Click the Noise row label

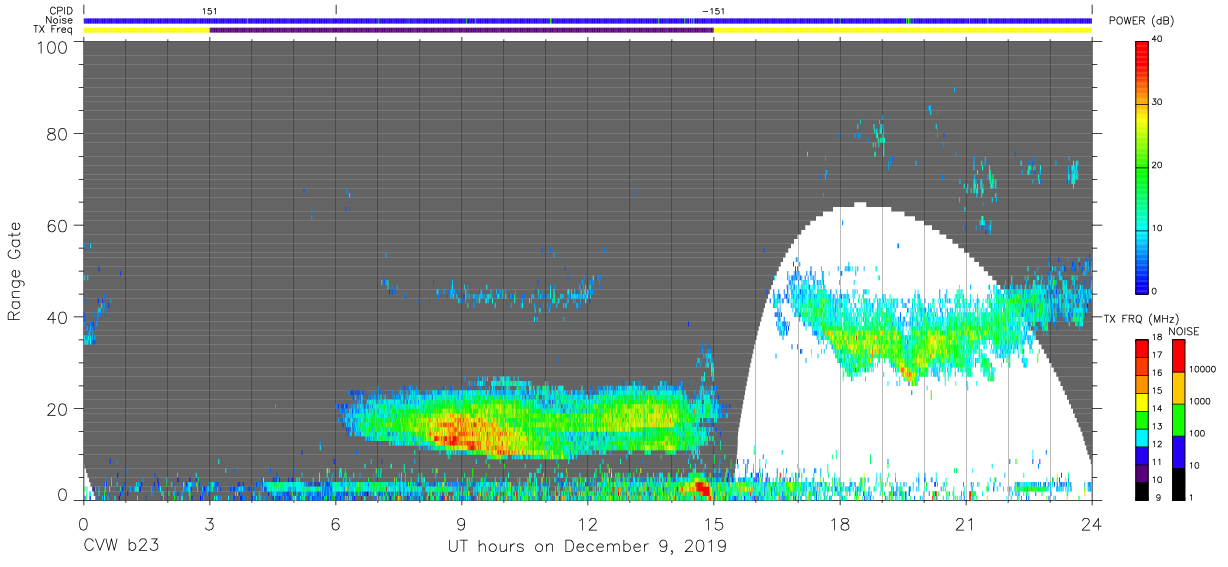60,20
